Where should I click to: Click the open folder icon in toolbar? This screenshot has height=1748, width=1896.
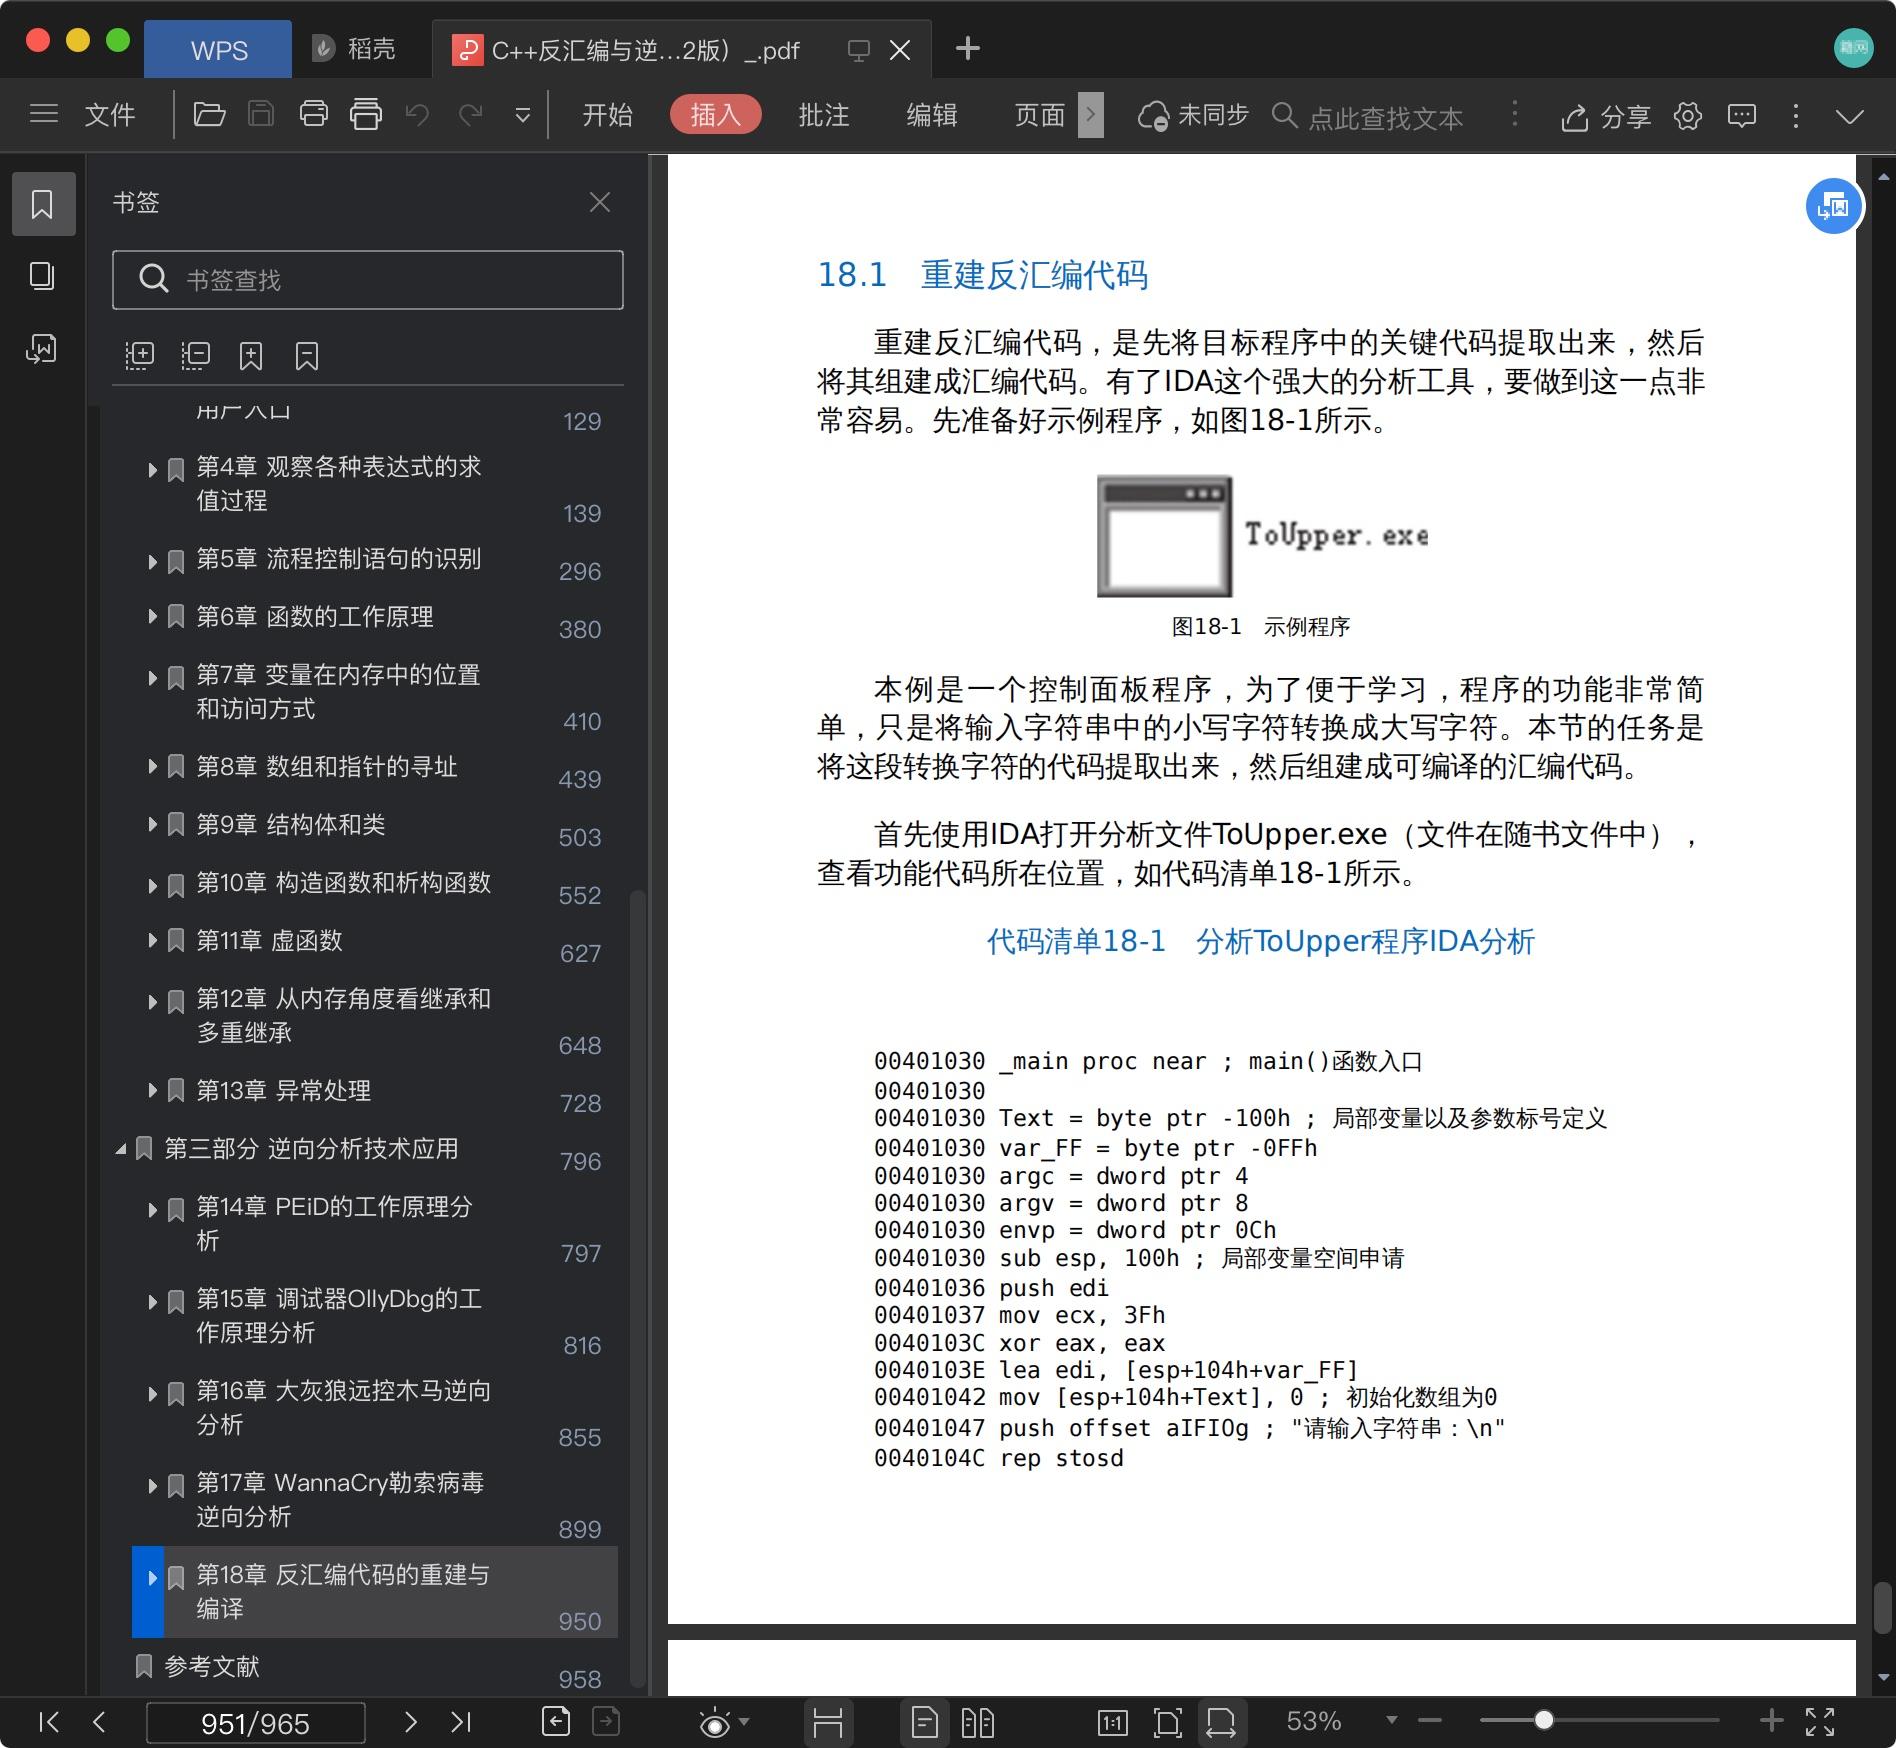click(209, 114)
